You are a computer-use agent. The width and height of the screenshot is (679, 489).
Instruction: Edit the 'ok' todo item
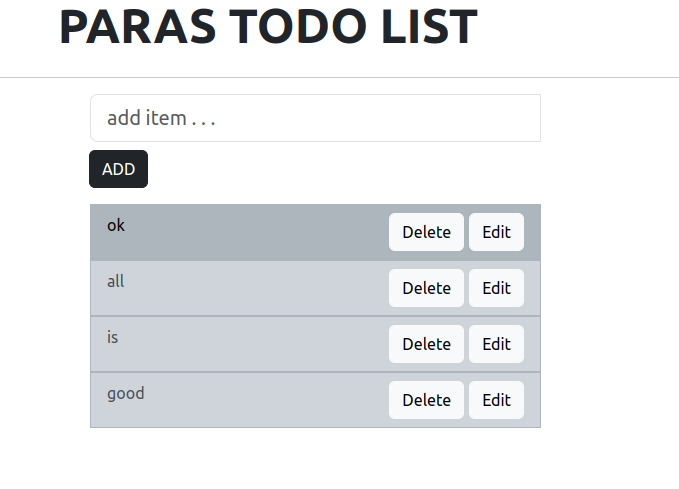pos(496,232)
